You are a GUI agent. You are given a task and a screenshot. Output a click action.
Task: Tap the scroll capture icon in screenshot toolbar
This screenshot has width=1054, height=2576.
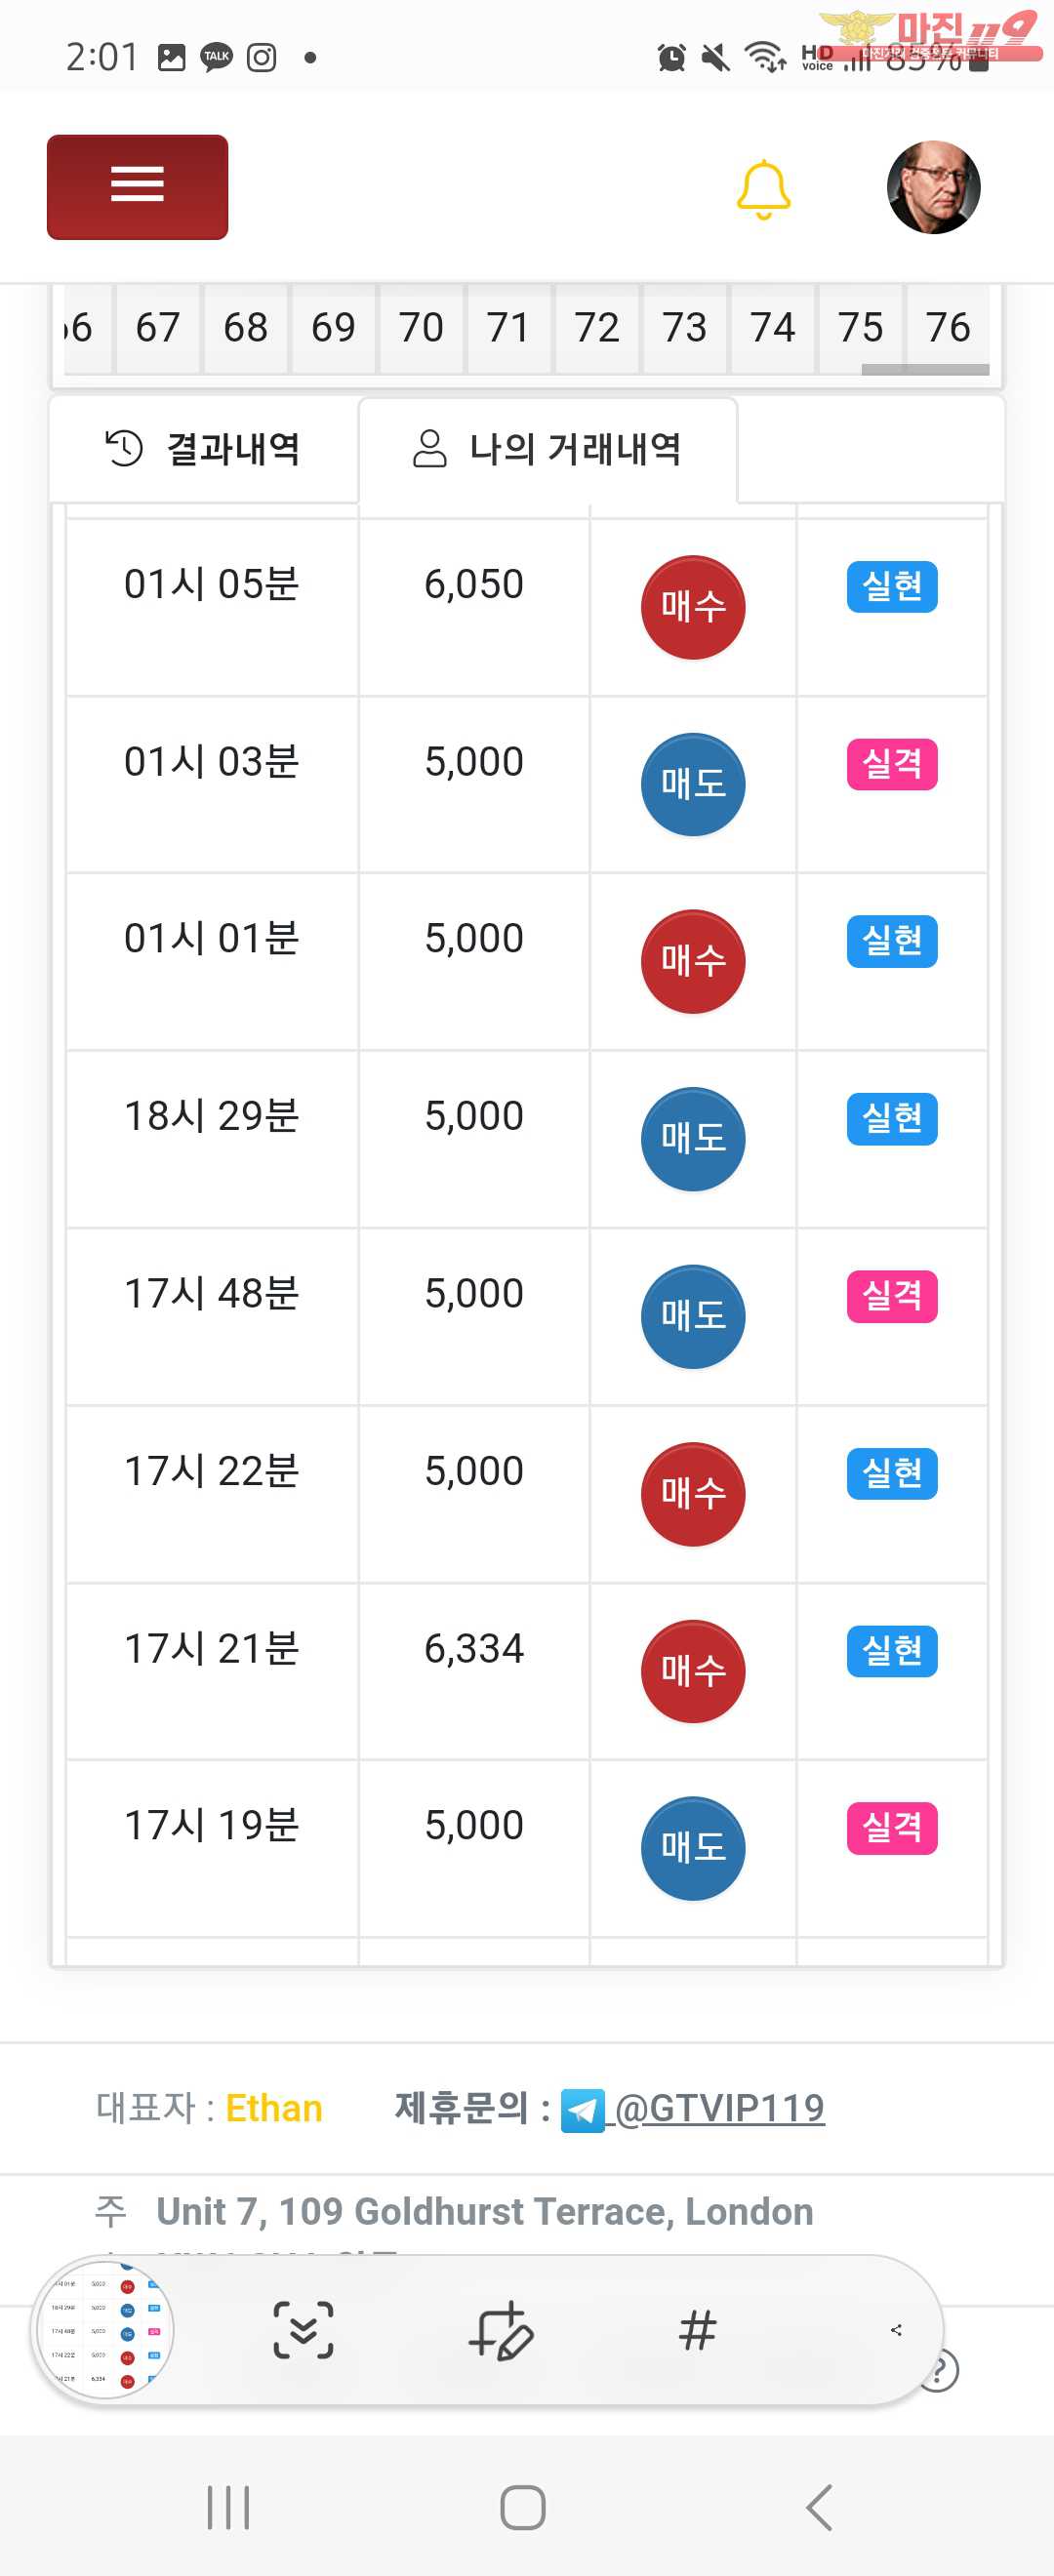tap(303, 2330)
